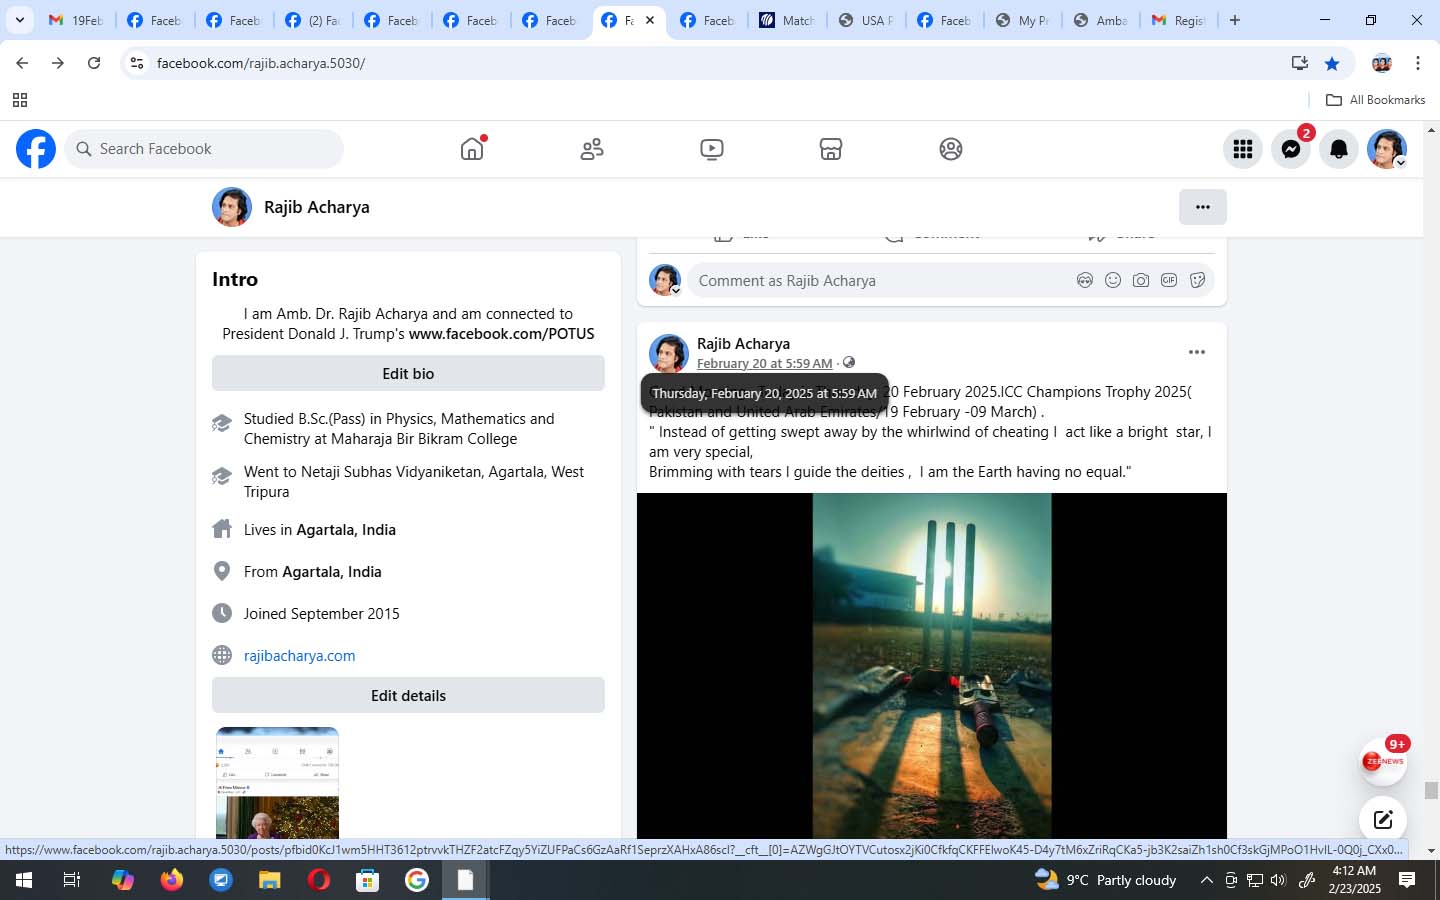The width and height of the screenshot is (1440, 900).
Task: Switch to the My Pr tab
Action: pyautogui.click(x=1023, y=20)
